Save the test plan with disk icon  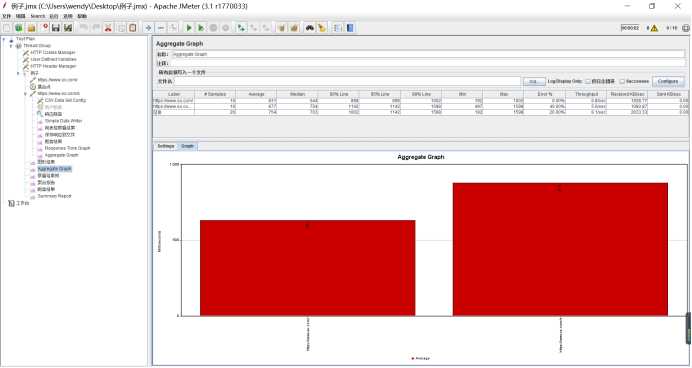click(x=56, y=28)
